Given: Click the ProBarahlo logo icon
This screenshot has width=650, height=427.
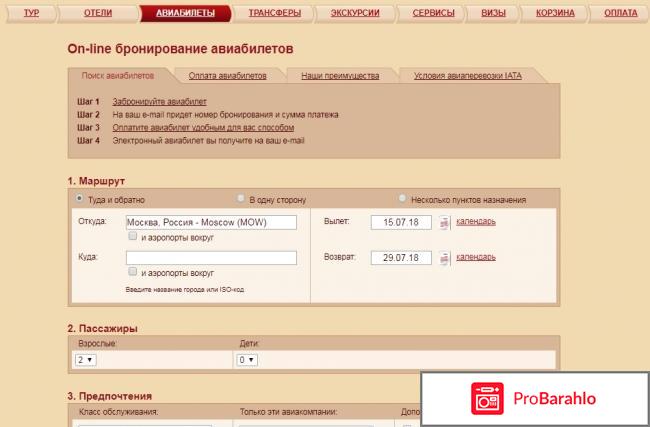Looking at the screenshot, I should (487, 399).
